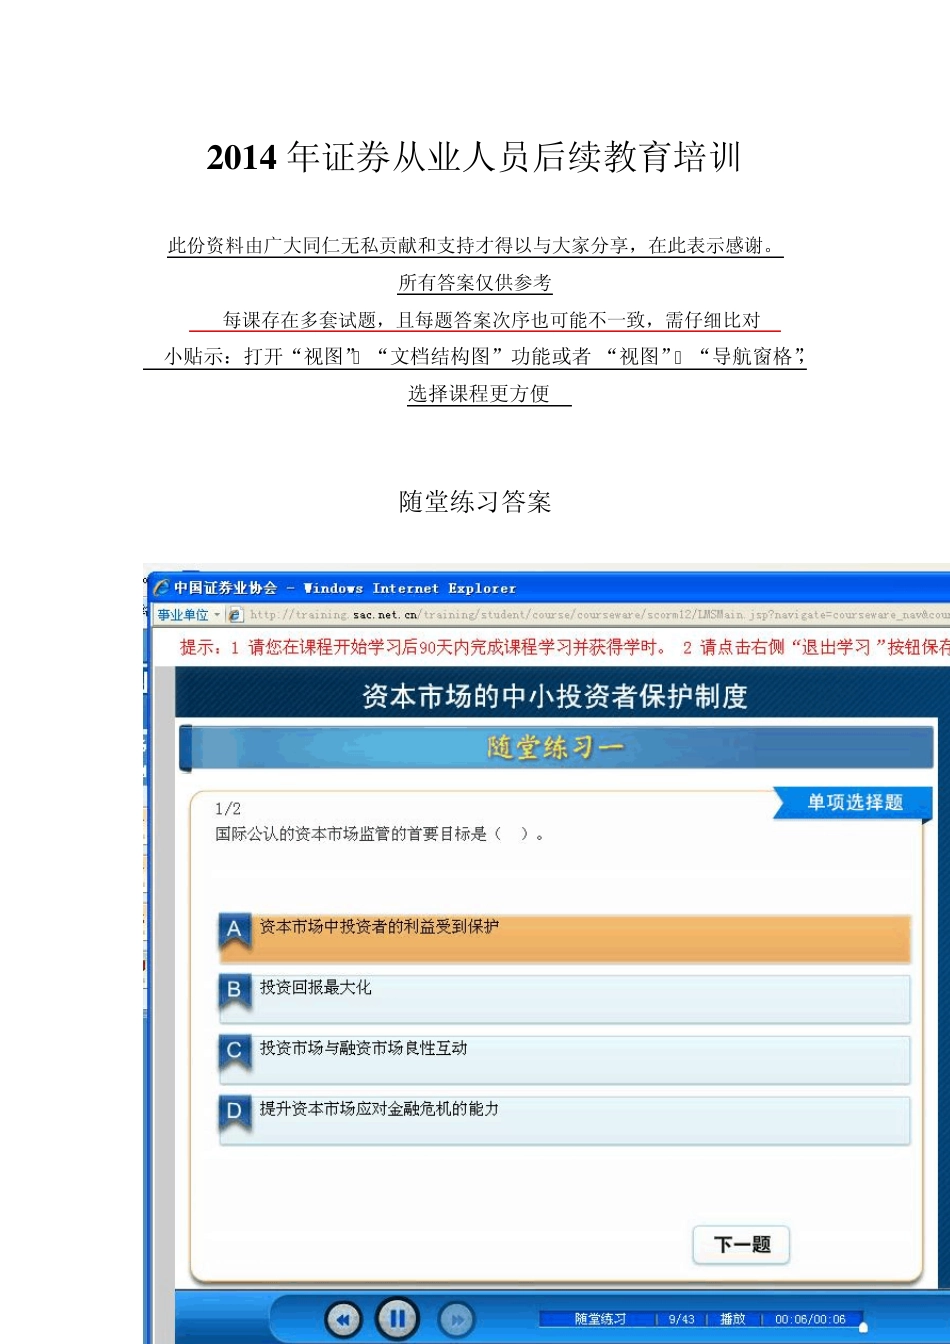Click the line starting 此份资料由广大同仁
This screenshot has width=950, height=1344.
pyautogui.click(x=475, y=245)
